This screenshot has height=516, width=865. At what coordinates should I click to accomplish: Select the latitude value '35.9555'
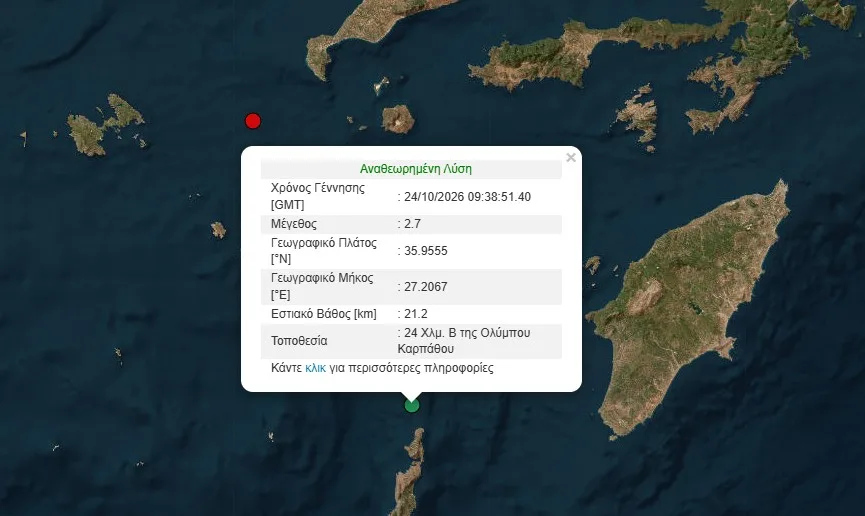(x=425, y=251)
